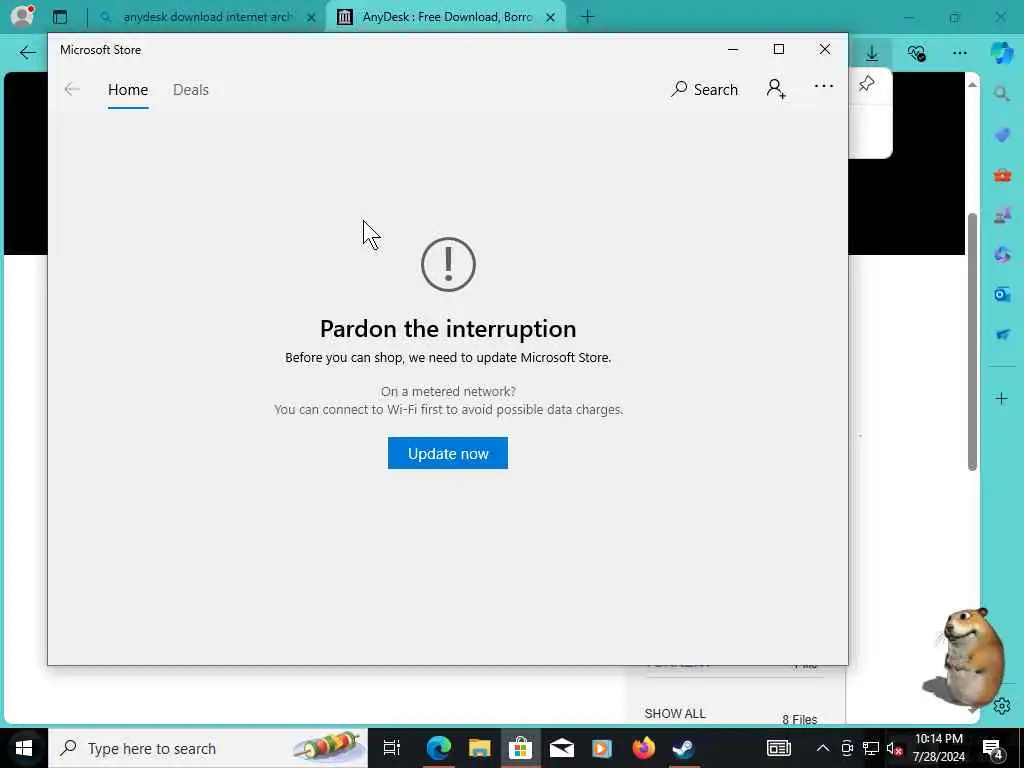Open the Edge sidebar shopping tag icon
This screenshot has height=768, width=1024.
pos(1002,135)
